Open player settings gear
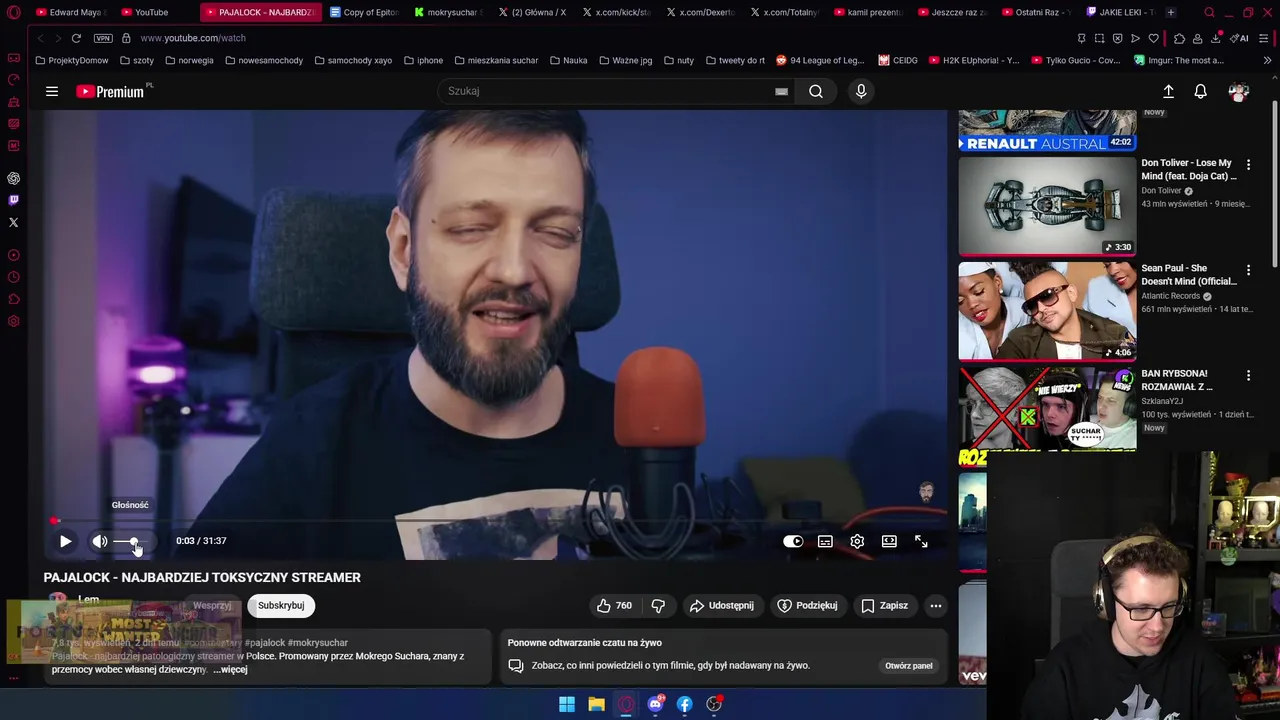Image resolution: width=1280 pixels, height=720 pixels. coord(857,541)
